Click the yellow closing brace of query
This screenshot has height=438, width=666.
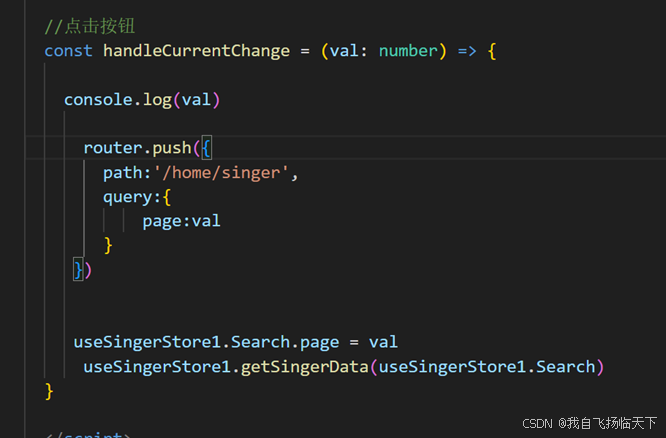click(x=108, y=246)
